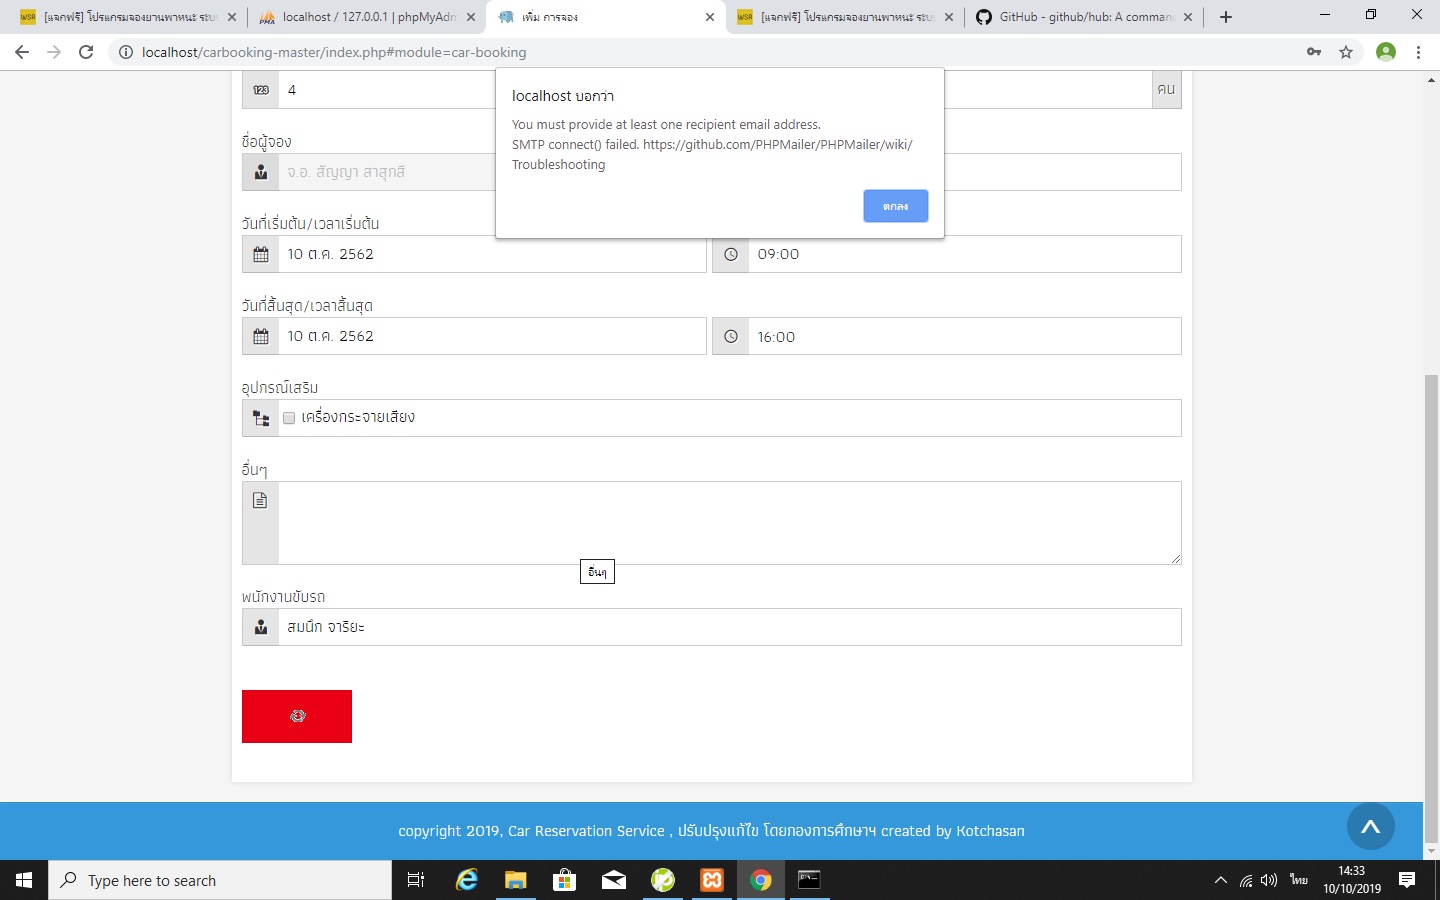Screen dimensions: 1440x900
Task: Click the booker name field
Action: [x=387, y=172]
